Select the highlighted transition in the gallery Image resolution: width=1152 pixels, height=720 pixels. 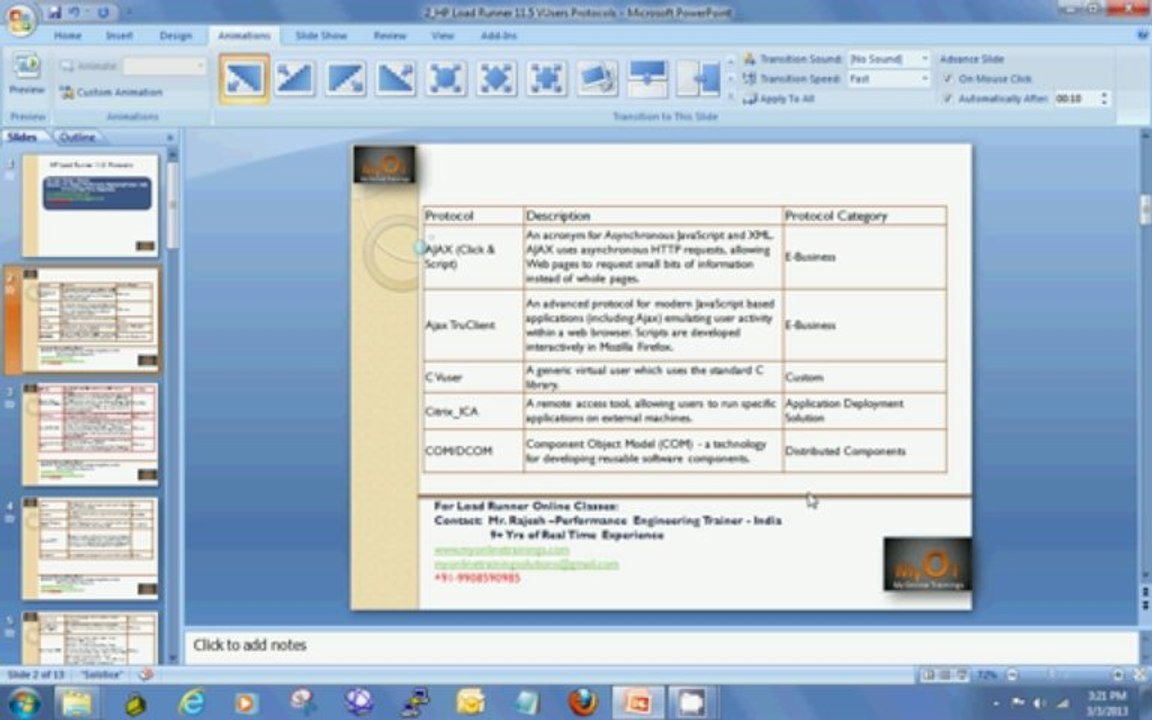(x=244, y=78)
